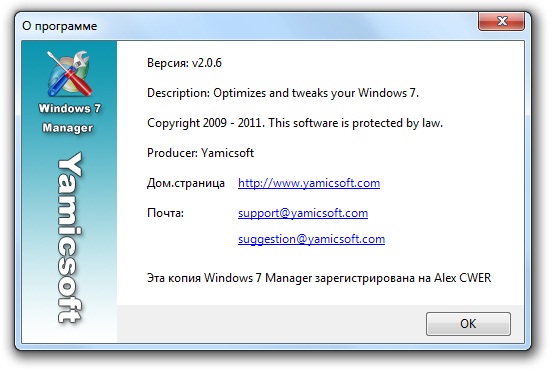Click the Версия: v2.0.6 version text
The height and width of the screenshot is (371, 552).
point(184,63)
